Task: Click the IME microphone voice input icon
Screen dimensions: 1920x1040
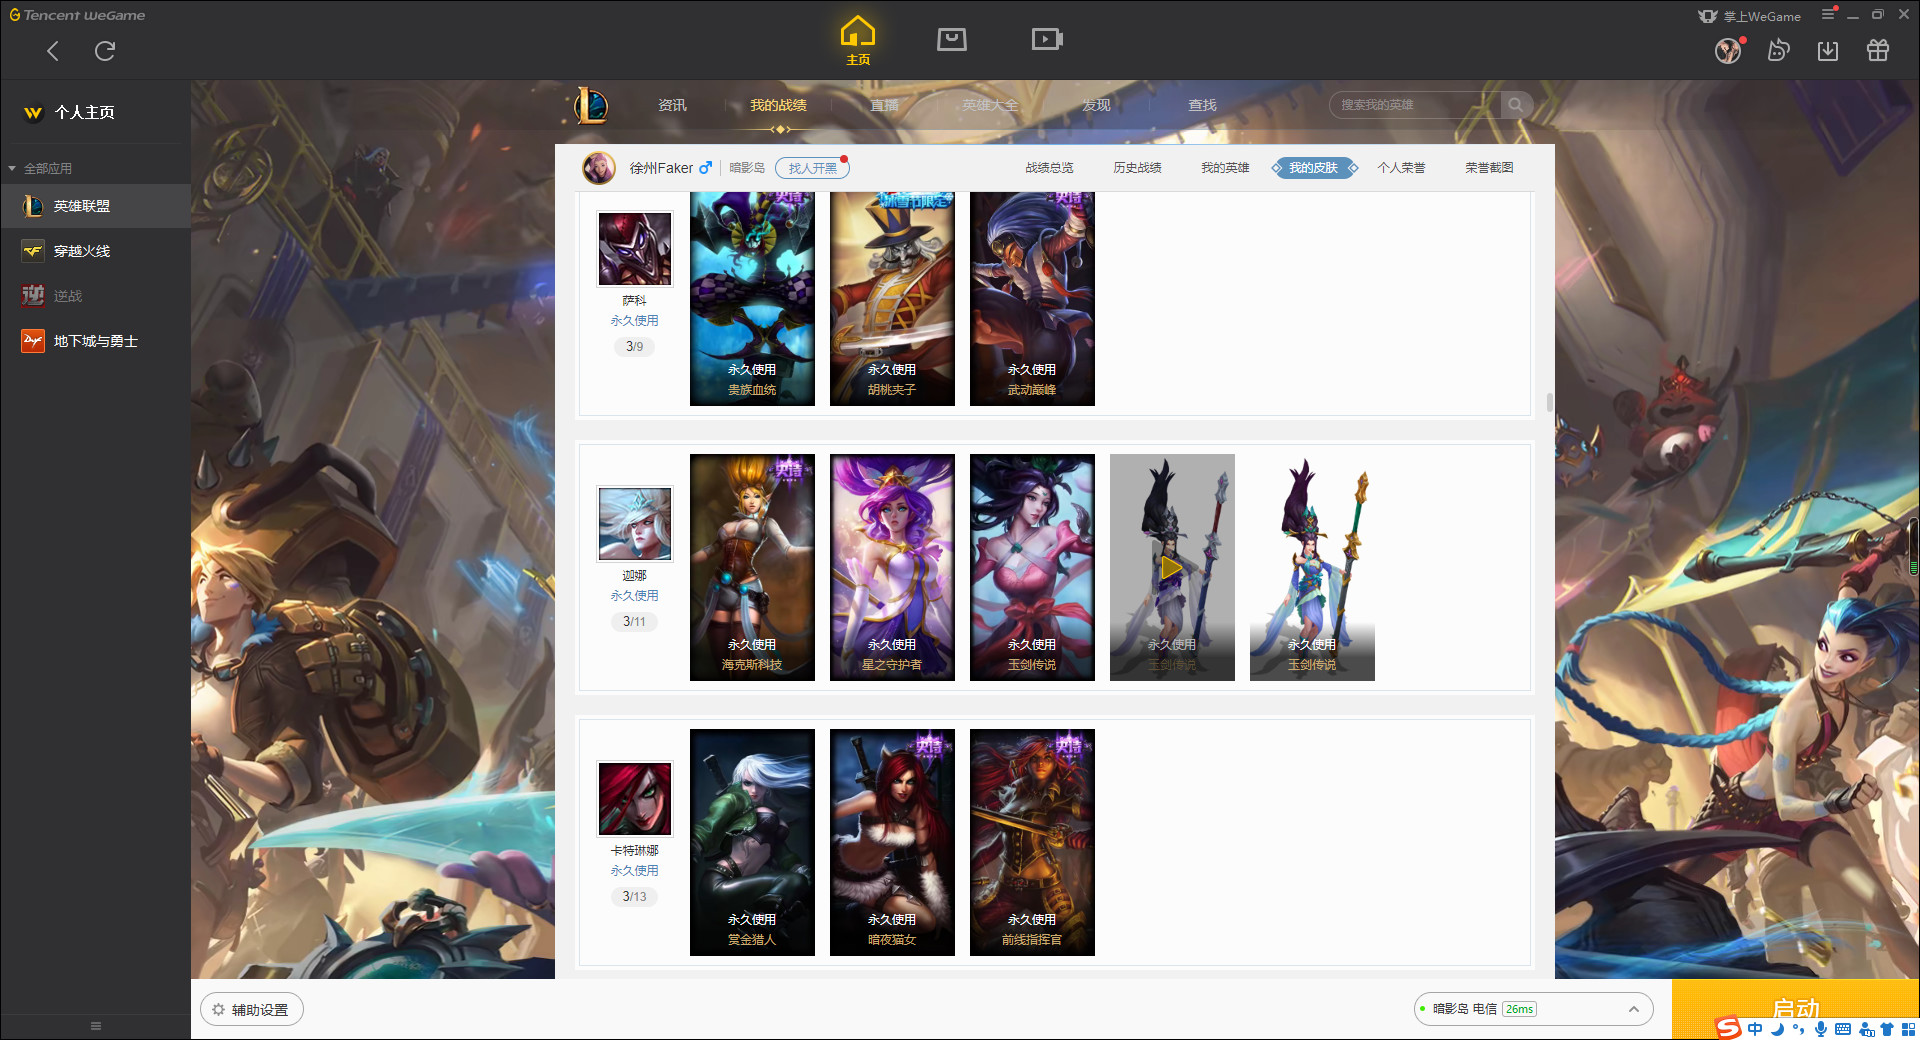Action: [x=1821, y=1029]
